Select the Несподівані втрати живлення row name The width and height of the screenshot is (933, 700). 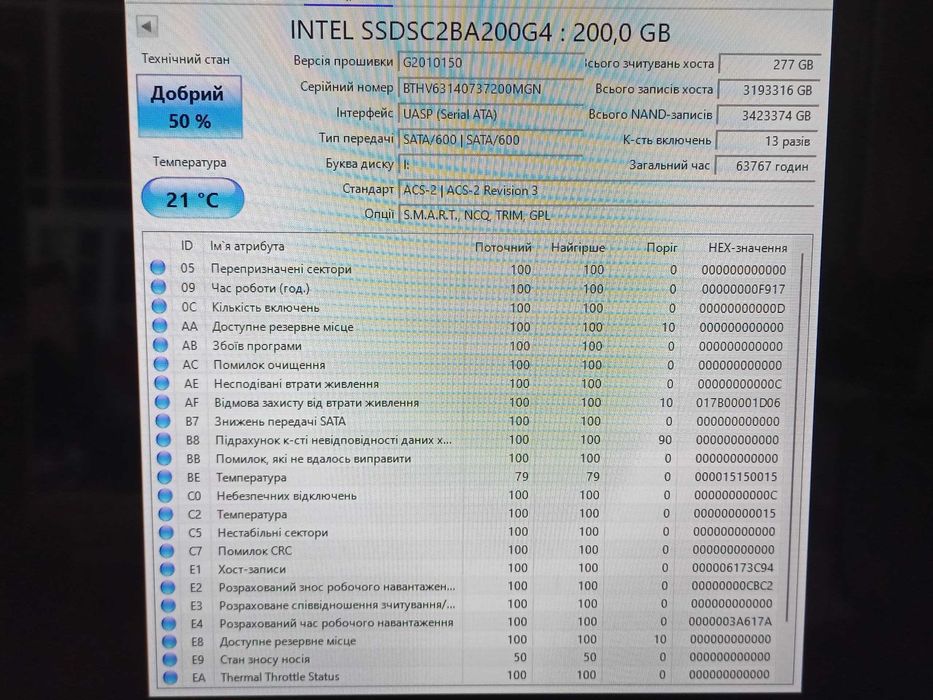click(x=296, y=384)
